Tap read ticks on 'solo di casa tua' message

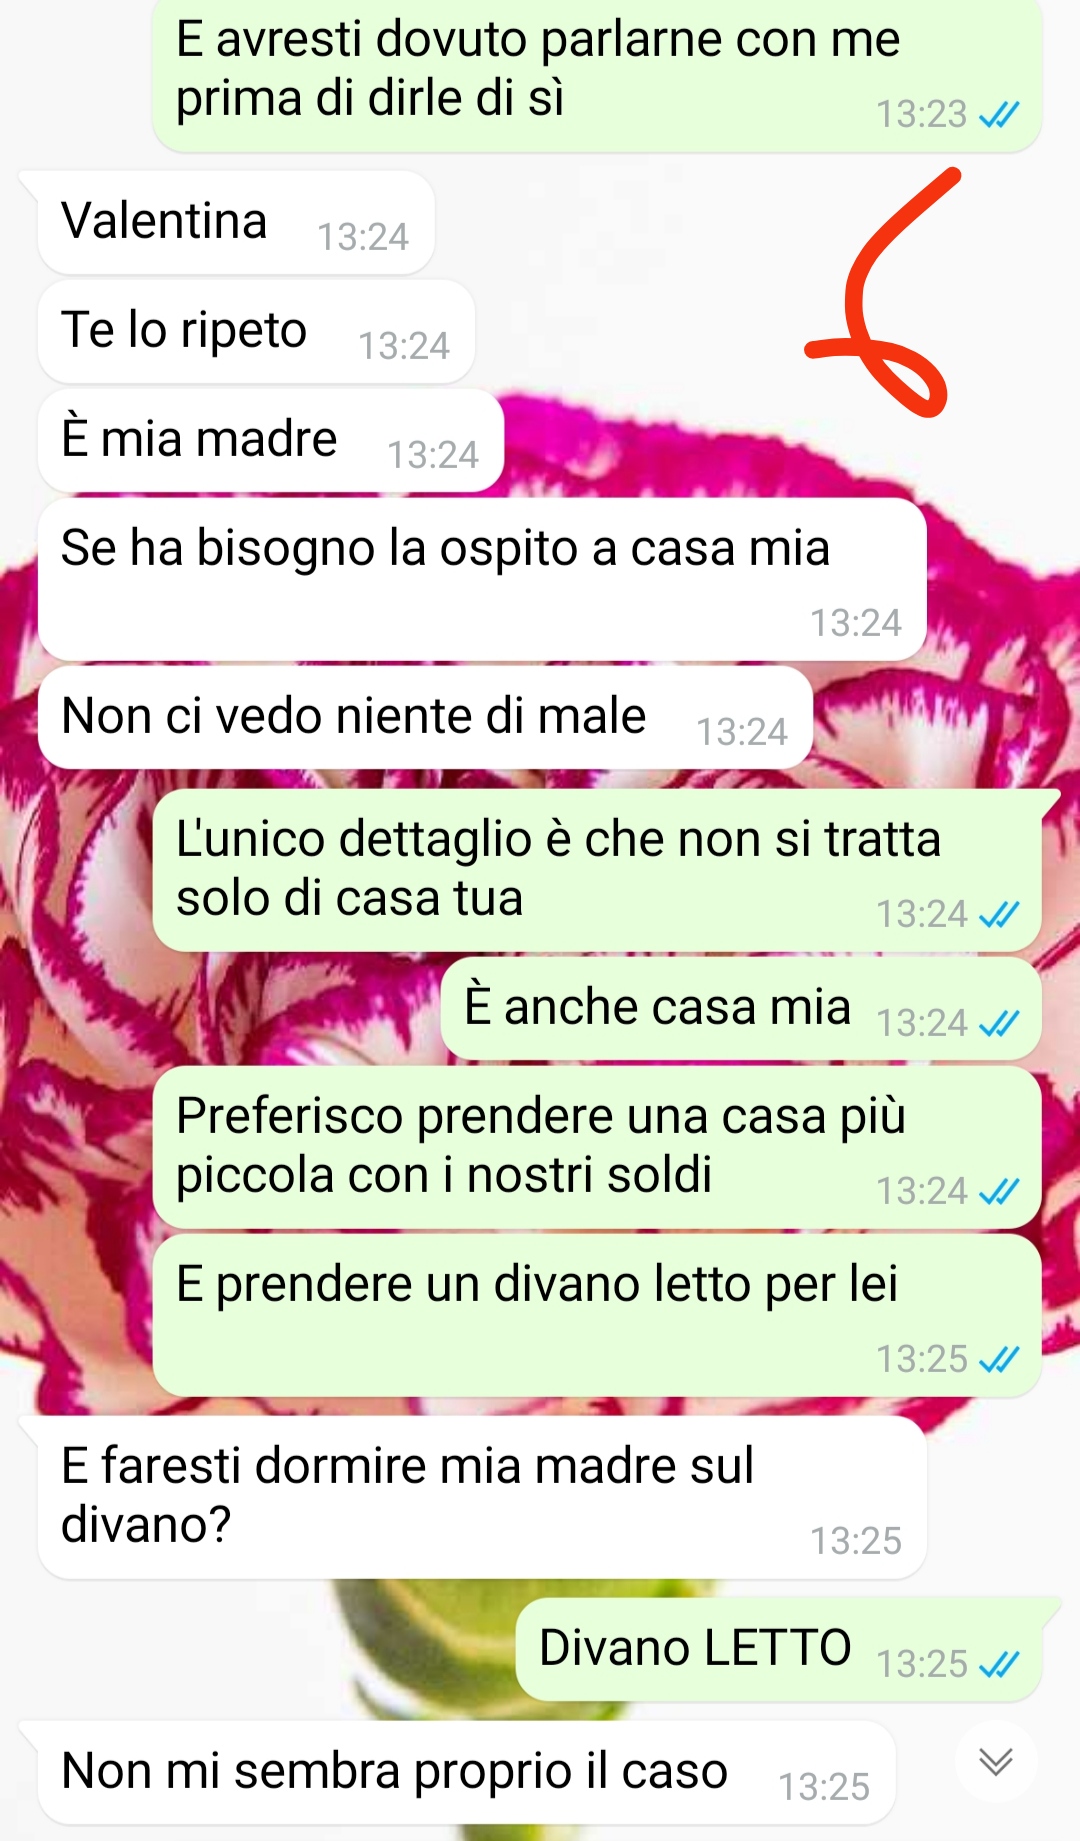(999, 914)
